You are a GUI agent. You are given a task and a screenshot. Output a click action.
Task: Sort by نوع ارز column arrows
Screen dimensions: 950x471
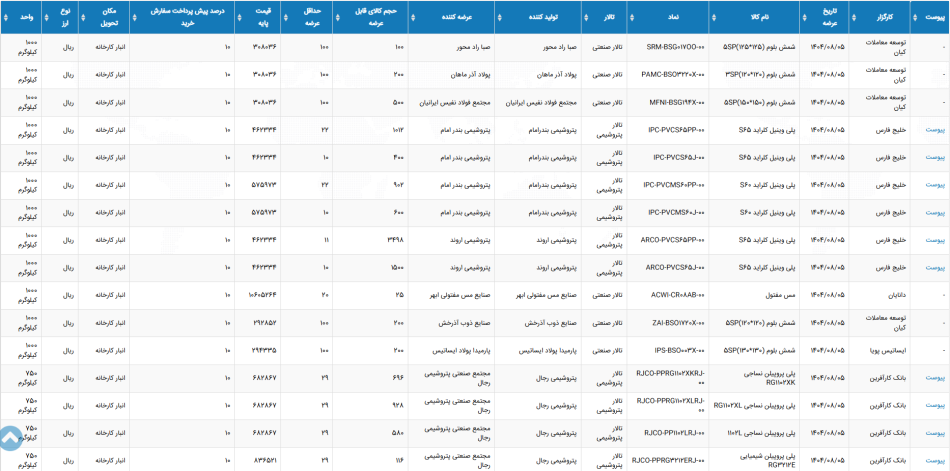[47, 18]
